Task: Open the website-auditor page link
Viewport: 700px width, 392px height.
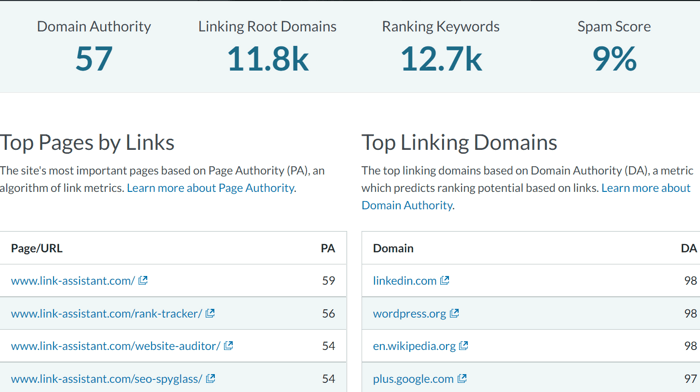Action: 116,346
